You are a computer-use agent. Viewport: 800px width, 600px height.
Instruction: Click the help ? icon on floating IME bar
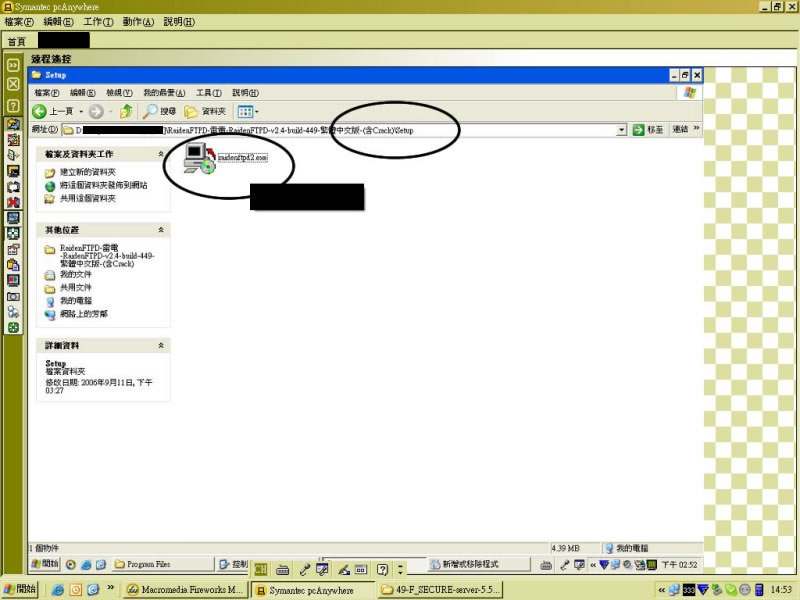[x=382, y=569]
